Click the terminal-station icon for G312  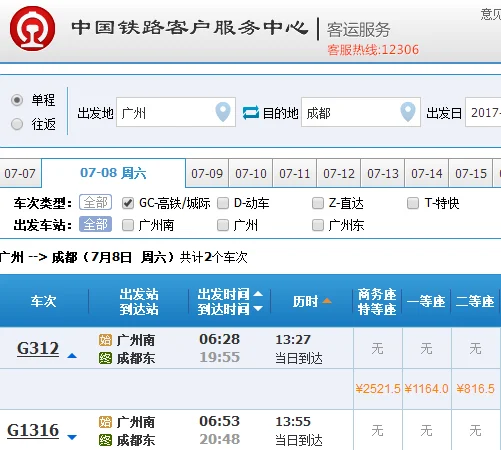(105, 358)
